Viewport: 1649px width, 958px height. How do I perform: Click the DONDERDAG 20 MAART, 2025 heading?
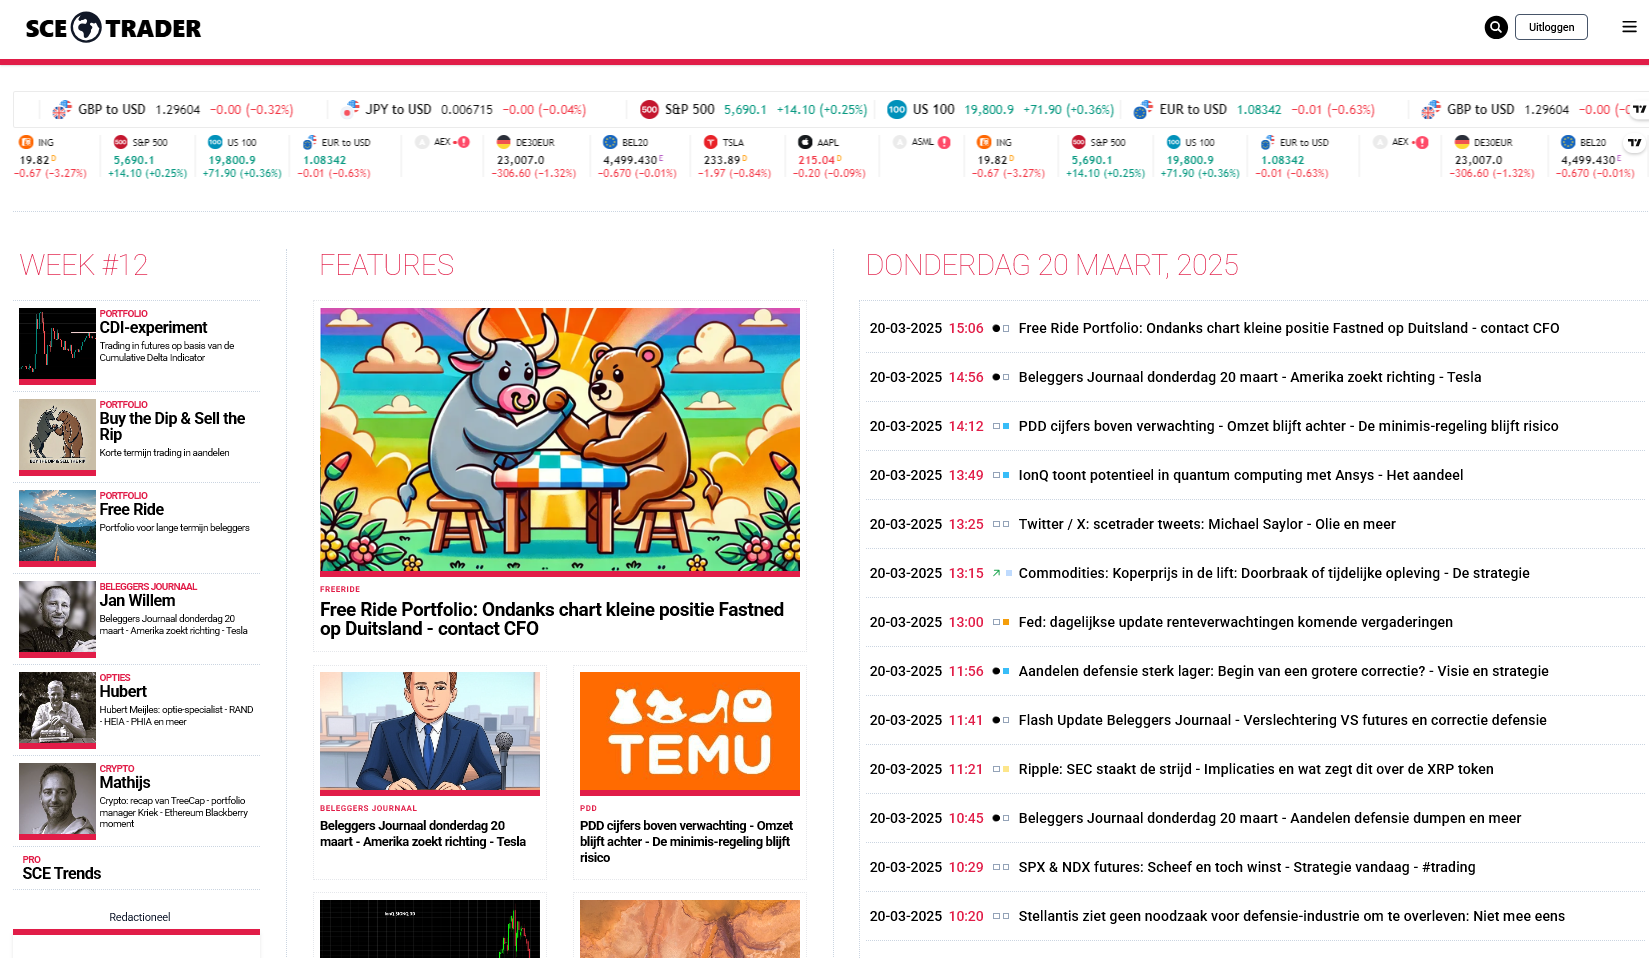pos(1052,265)
